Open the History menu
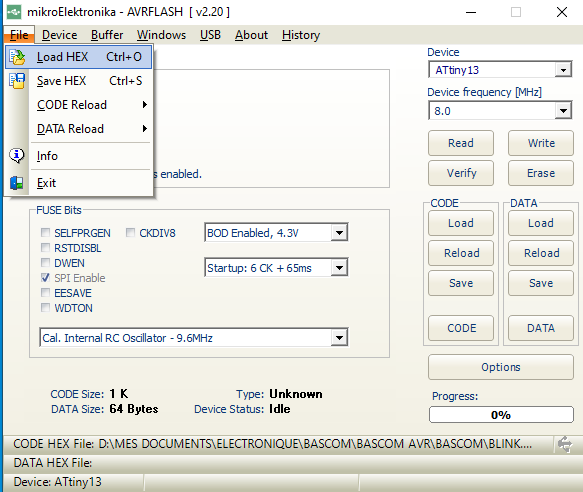 pos(301,35)
